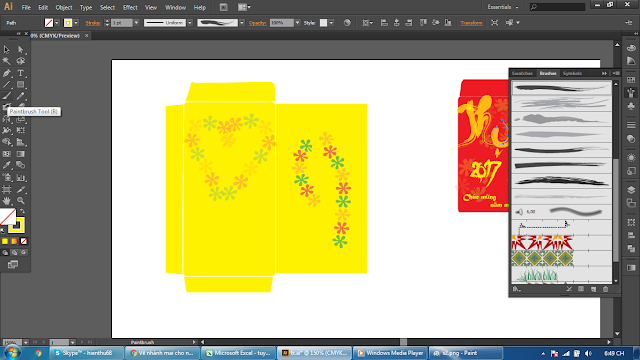
Task: Open the File menu
Action: click(26, 7)
